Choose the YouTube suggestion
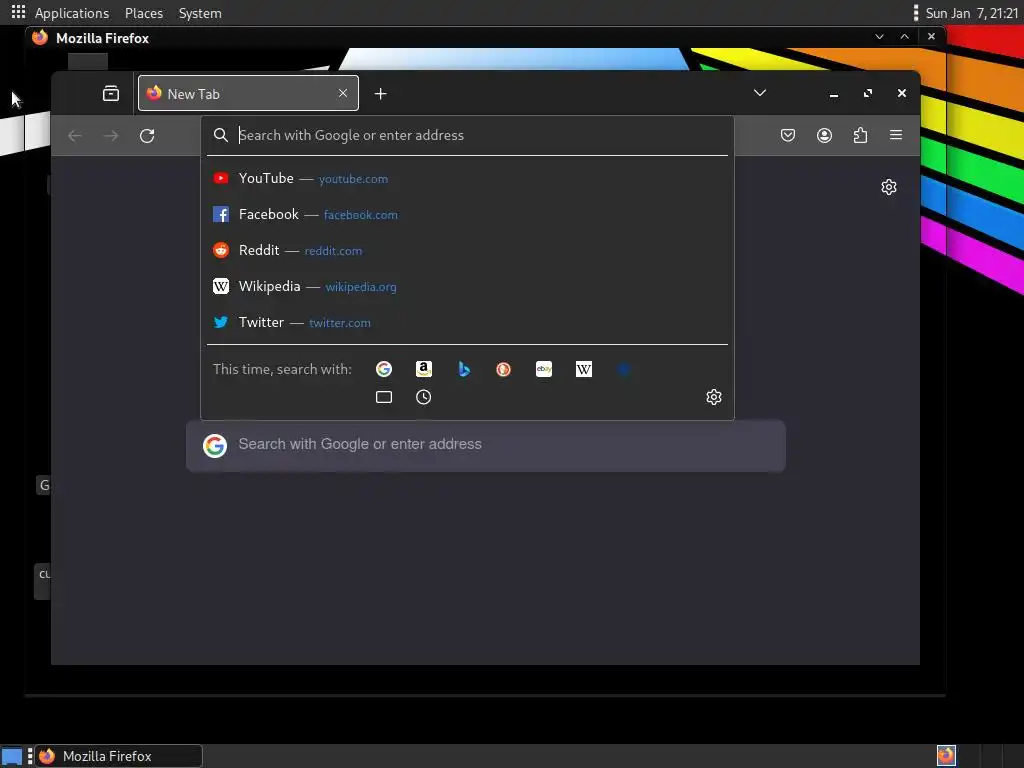The image size is (1024, 768). point(467,178)
